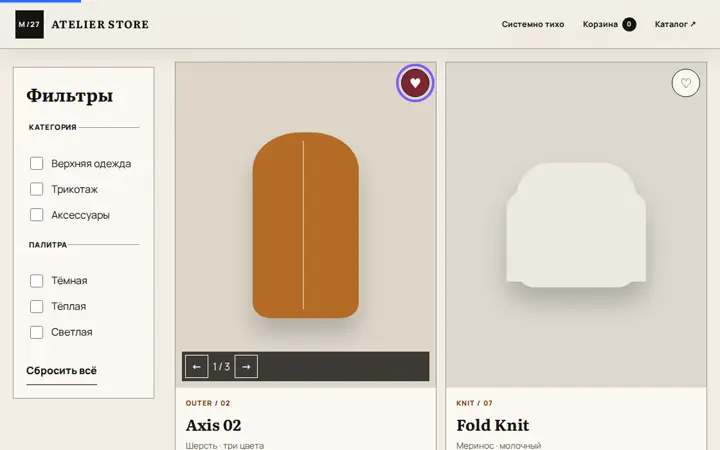720x450 pixels.
Task: Open the ATELIER STORE home link
Action: [x=100, y=24]
